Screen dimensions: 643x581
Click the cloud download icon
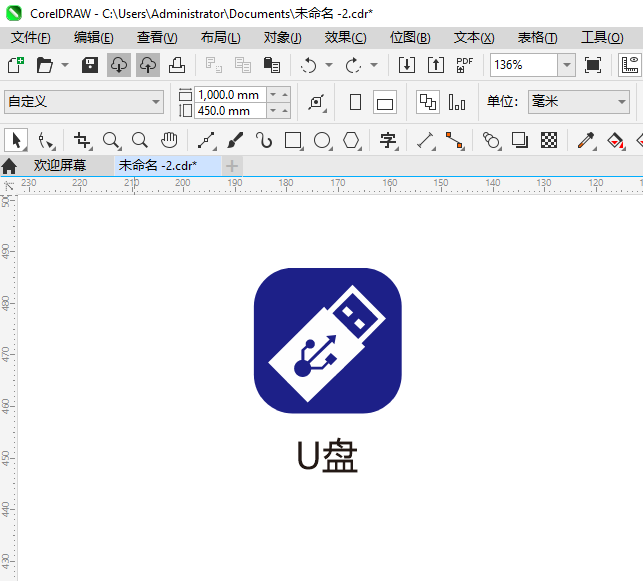[x=119, y=65]
